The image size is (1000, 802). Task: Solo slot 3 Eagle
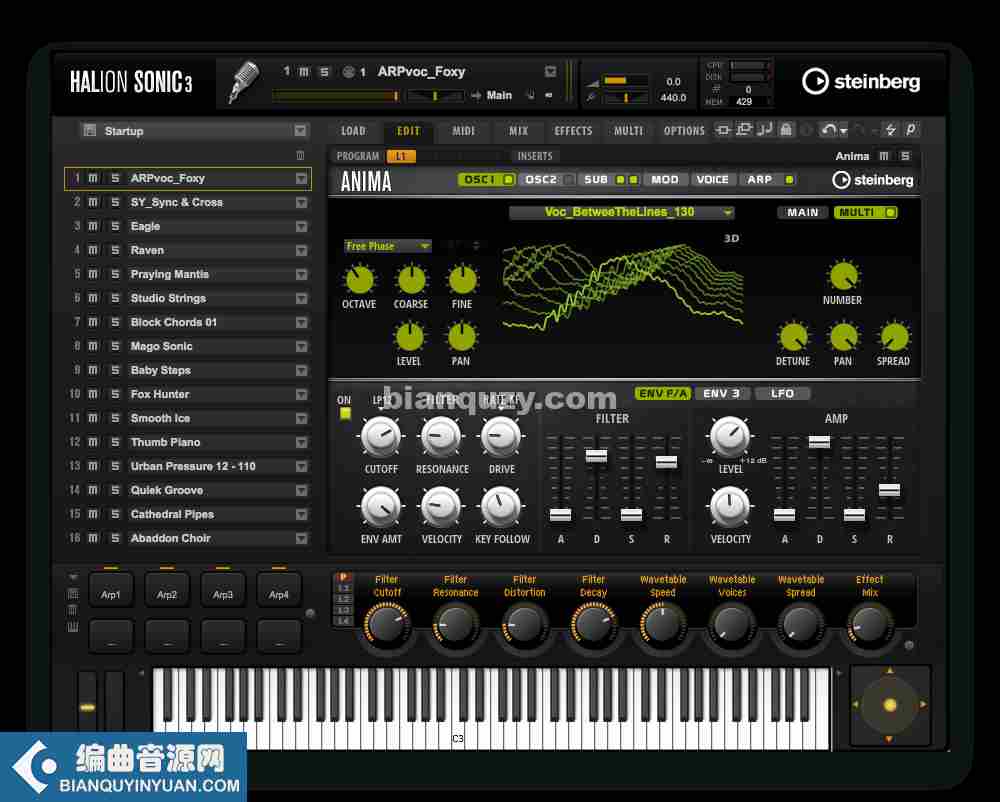pyautogui.click(x=115, y=226)
